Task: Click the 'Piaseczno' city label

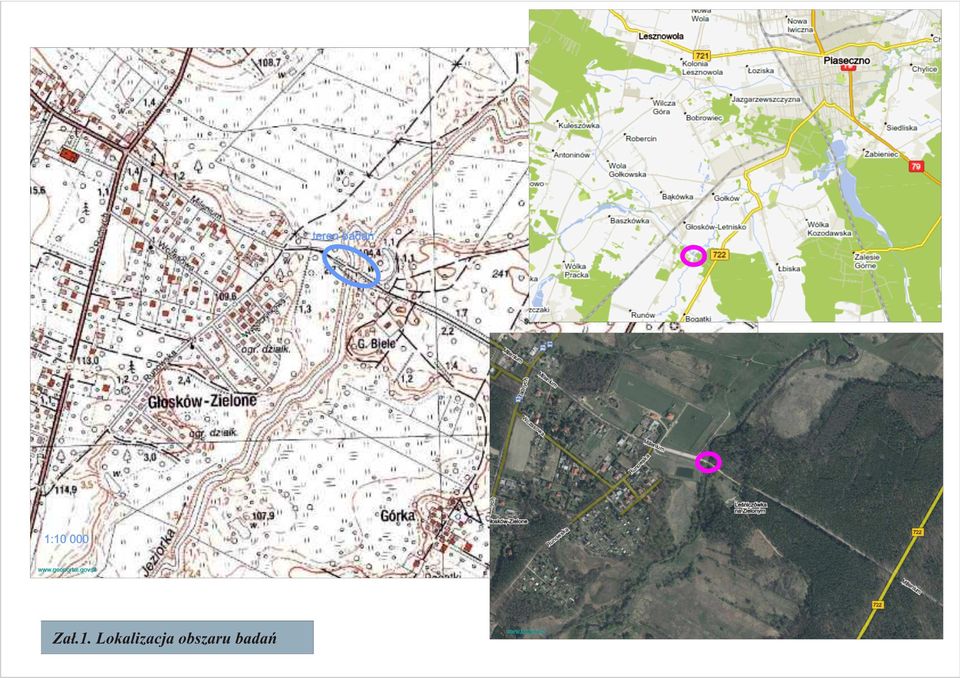Action: click(847, 60)
